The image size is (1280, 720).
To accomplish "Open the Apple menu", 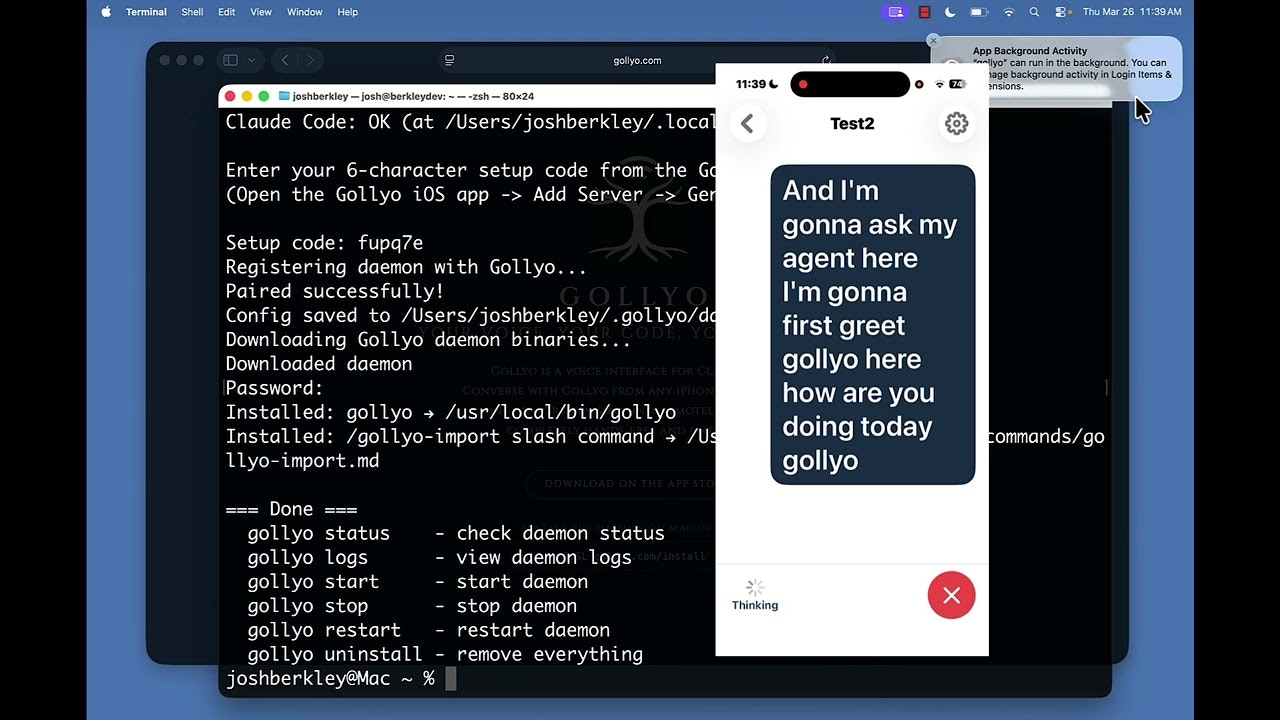I will point(106,12).
